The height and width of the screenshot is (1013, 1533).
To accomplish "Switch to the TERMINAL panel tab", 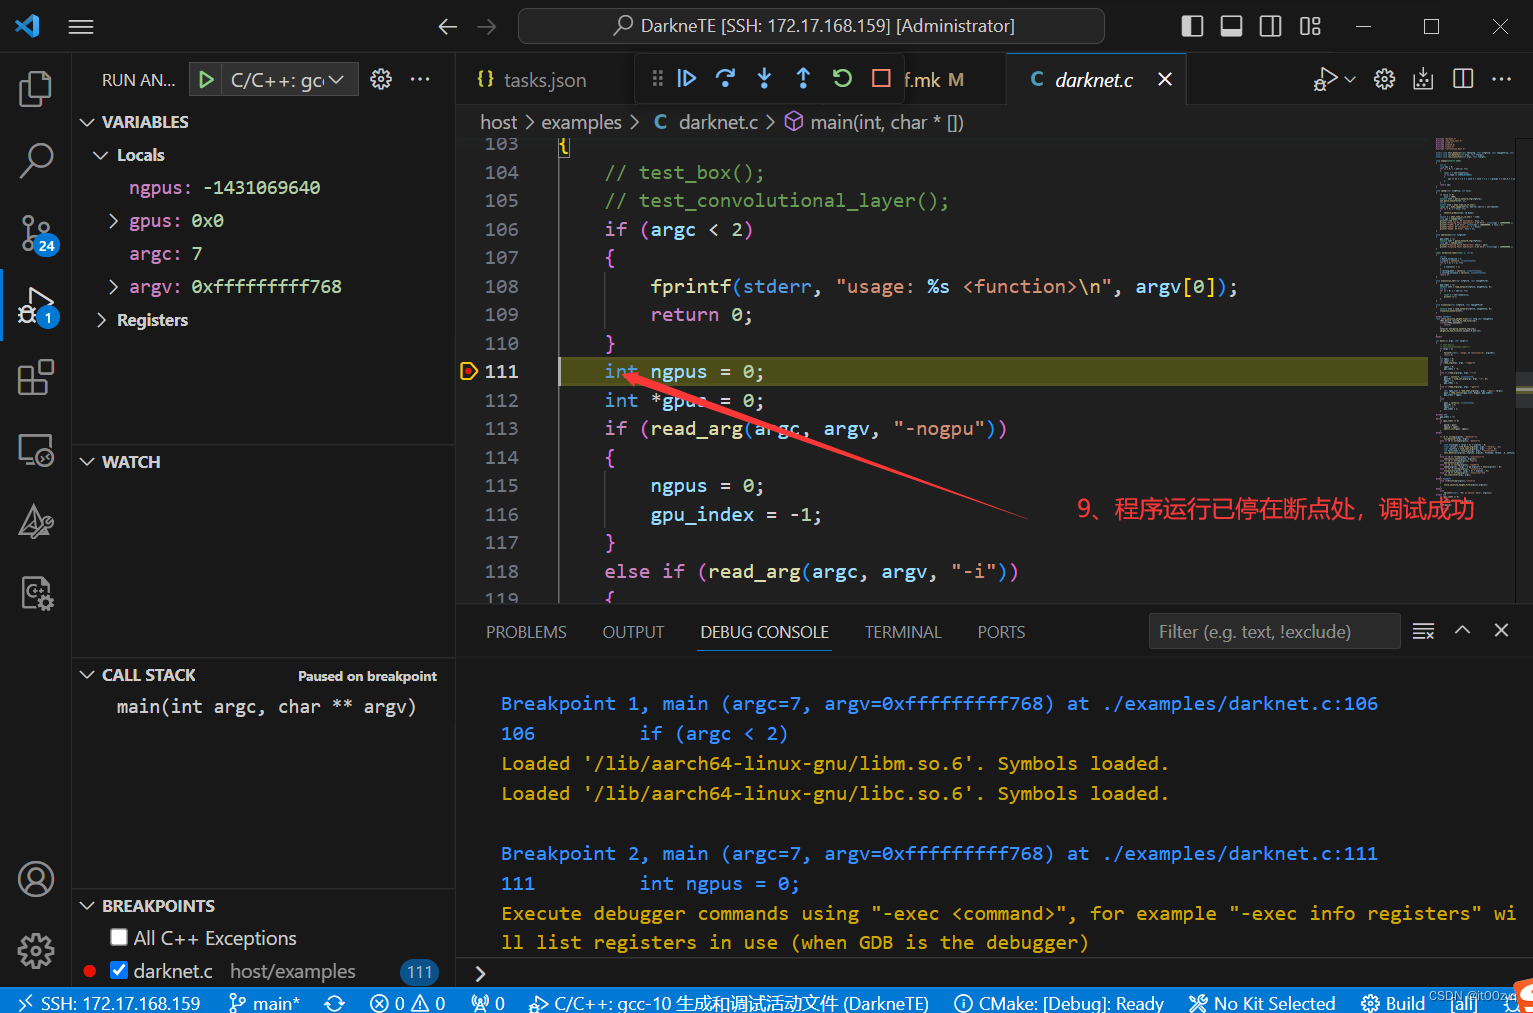I will (903, 632).
